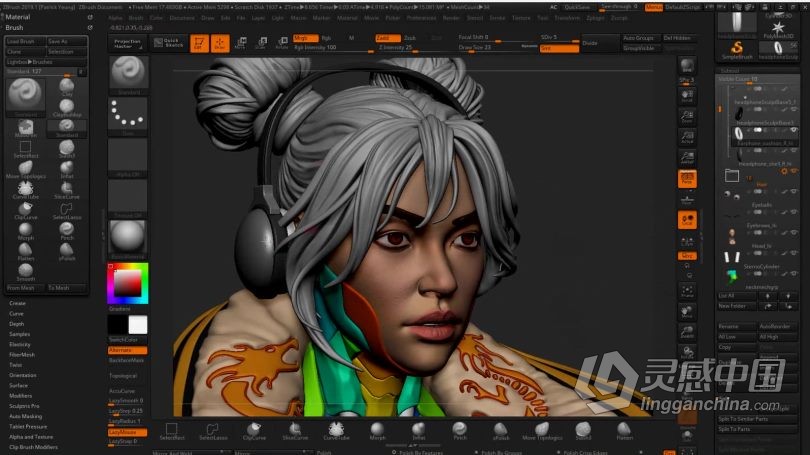Click the Lightbox Brushes button
The image size is (810, 455).
46,62
